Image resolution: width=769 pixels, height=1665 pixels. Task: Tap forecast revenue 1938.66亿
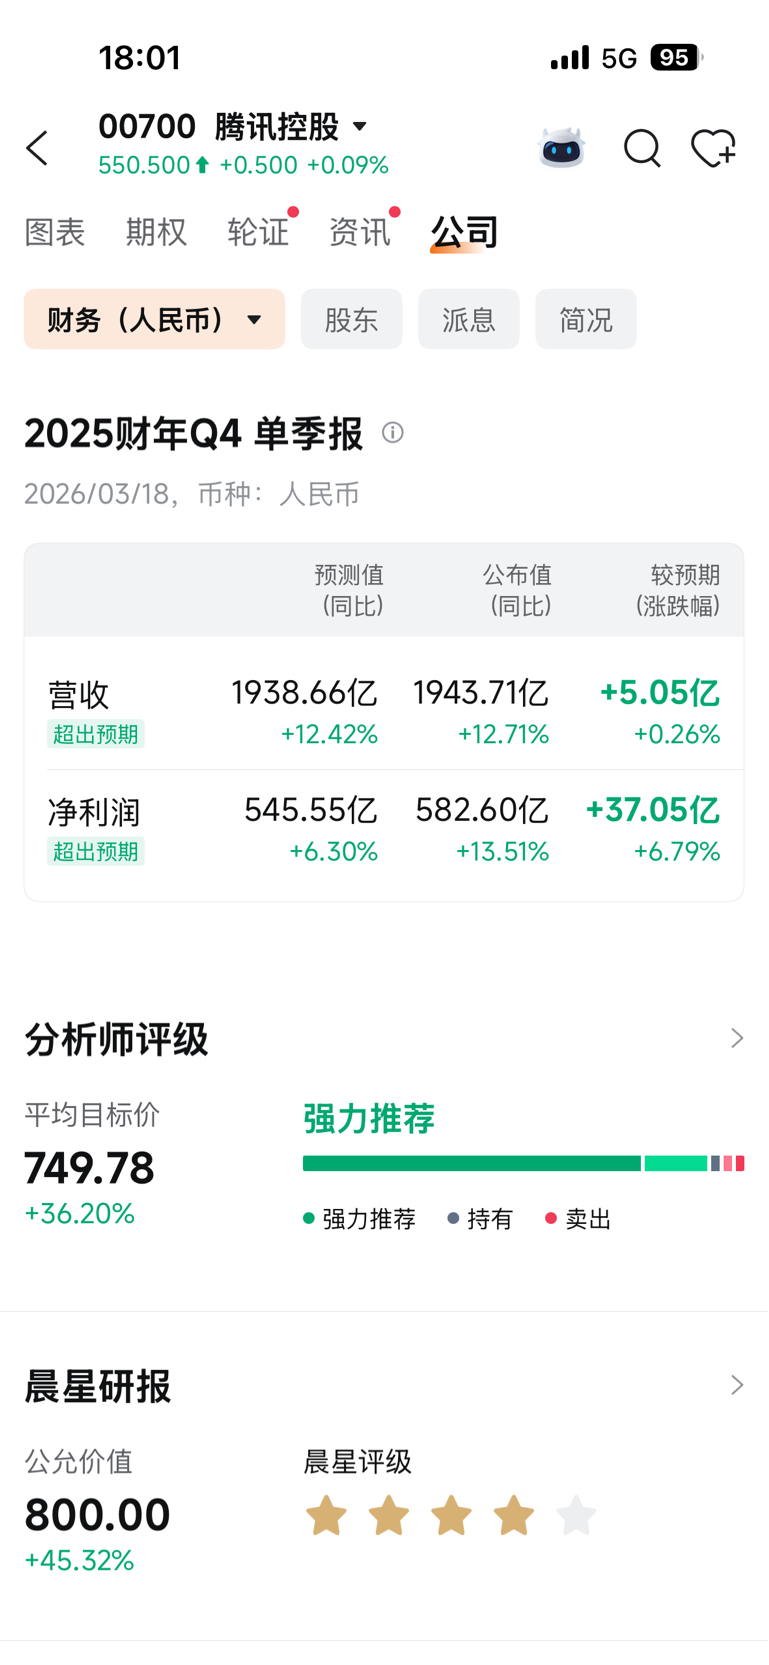click(304, 692)
